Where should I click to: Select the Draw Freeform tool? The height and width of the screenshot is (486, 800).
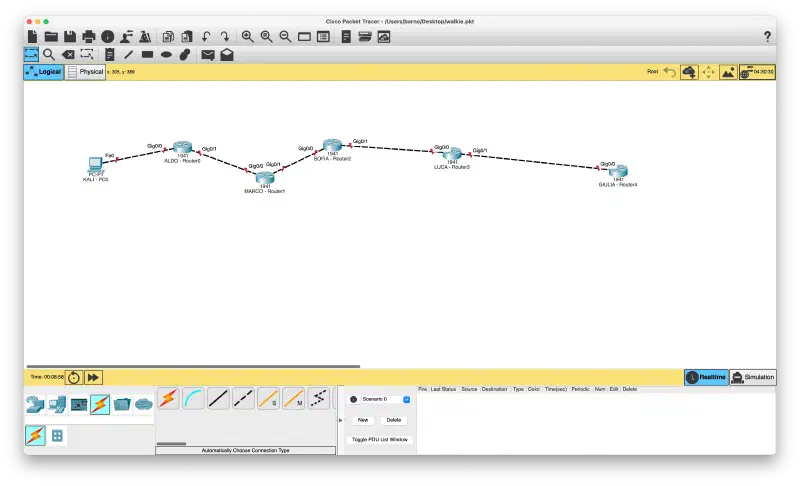pyautogui.click(x=185, y=55)
